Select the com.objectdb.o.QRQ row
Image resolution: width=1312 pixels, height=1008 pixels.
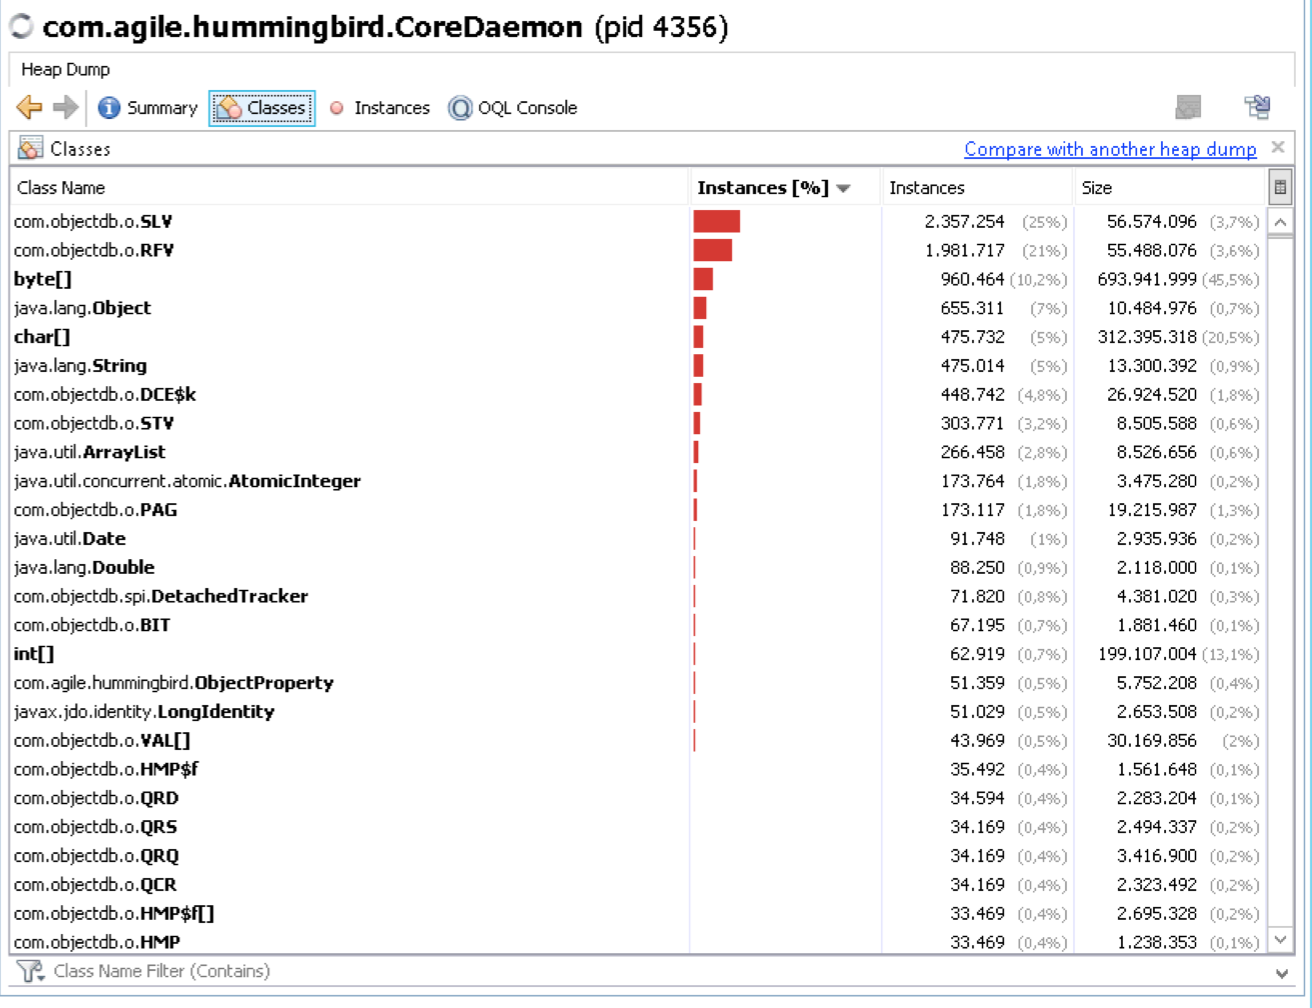(x=638, y=856)
